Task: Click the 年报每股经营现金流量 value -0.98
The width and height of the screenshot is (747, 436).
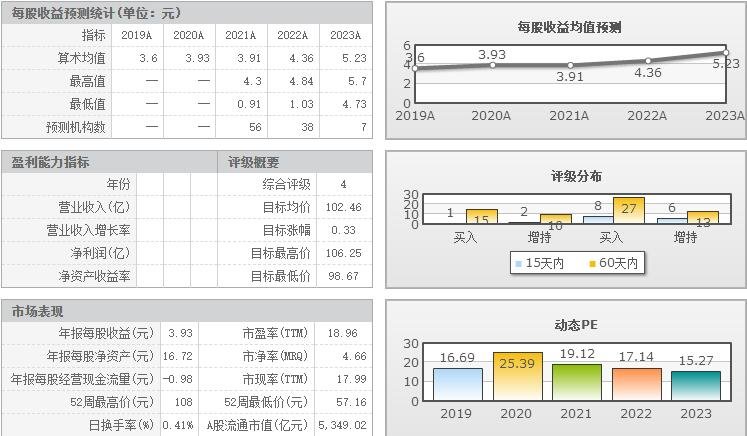Action: (x=178, y=379)
